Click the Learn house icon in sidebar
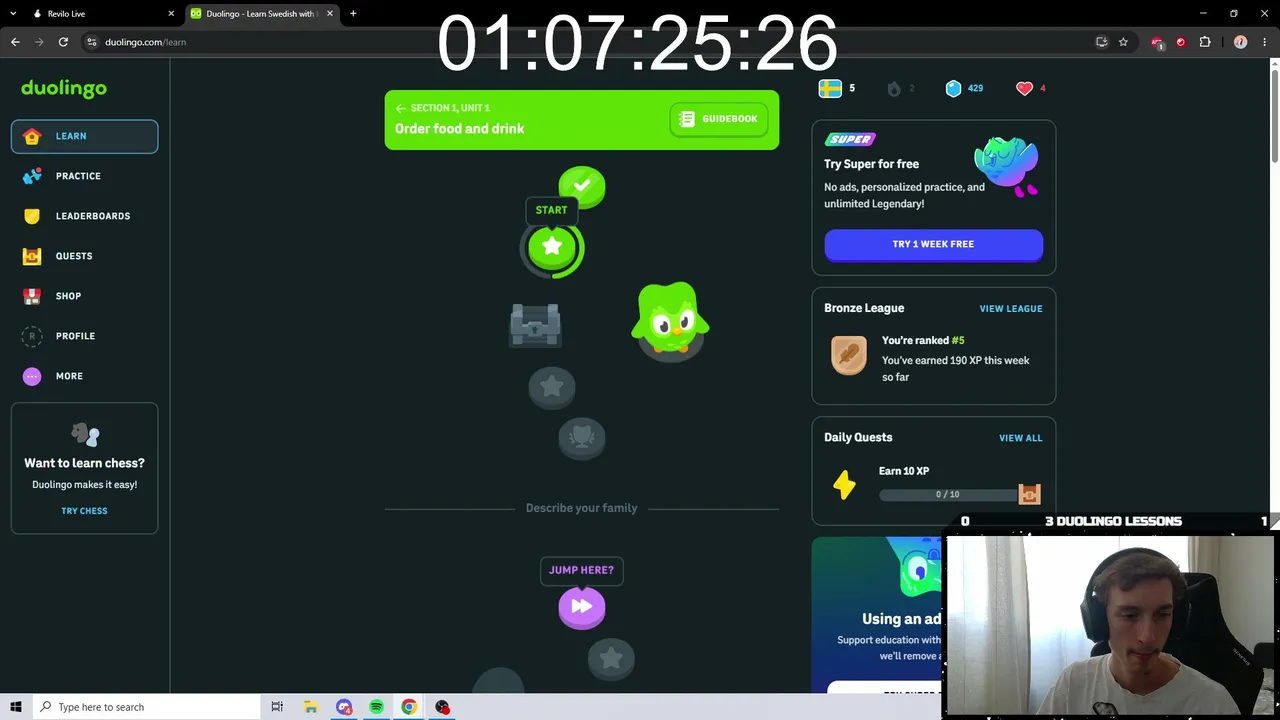The width and height of the screenshot is (1280, 720). [32, 136]
